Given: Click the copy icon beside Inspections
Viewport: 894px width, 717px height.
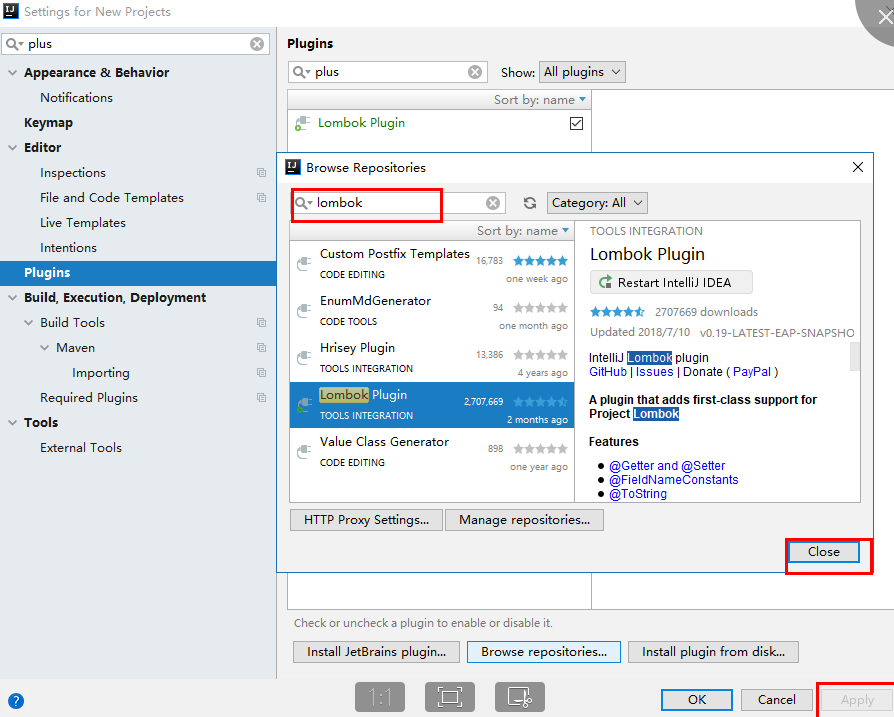Looking at the screenshot, I should 261,173.
